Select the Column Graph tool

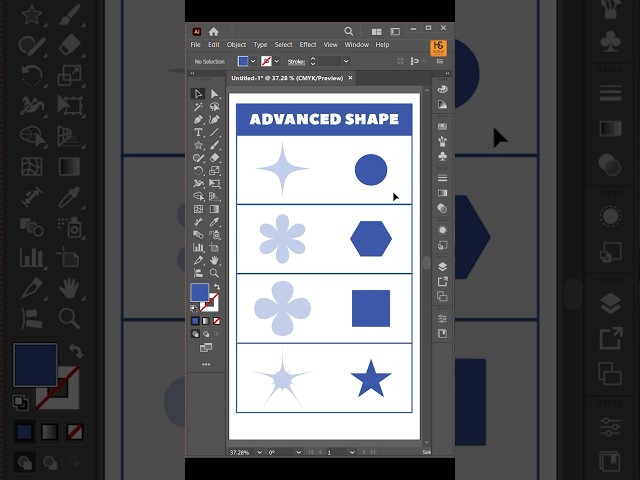(198, 247)
